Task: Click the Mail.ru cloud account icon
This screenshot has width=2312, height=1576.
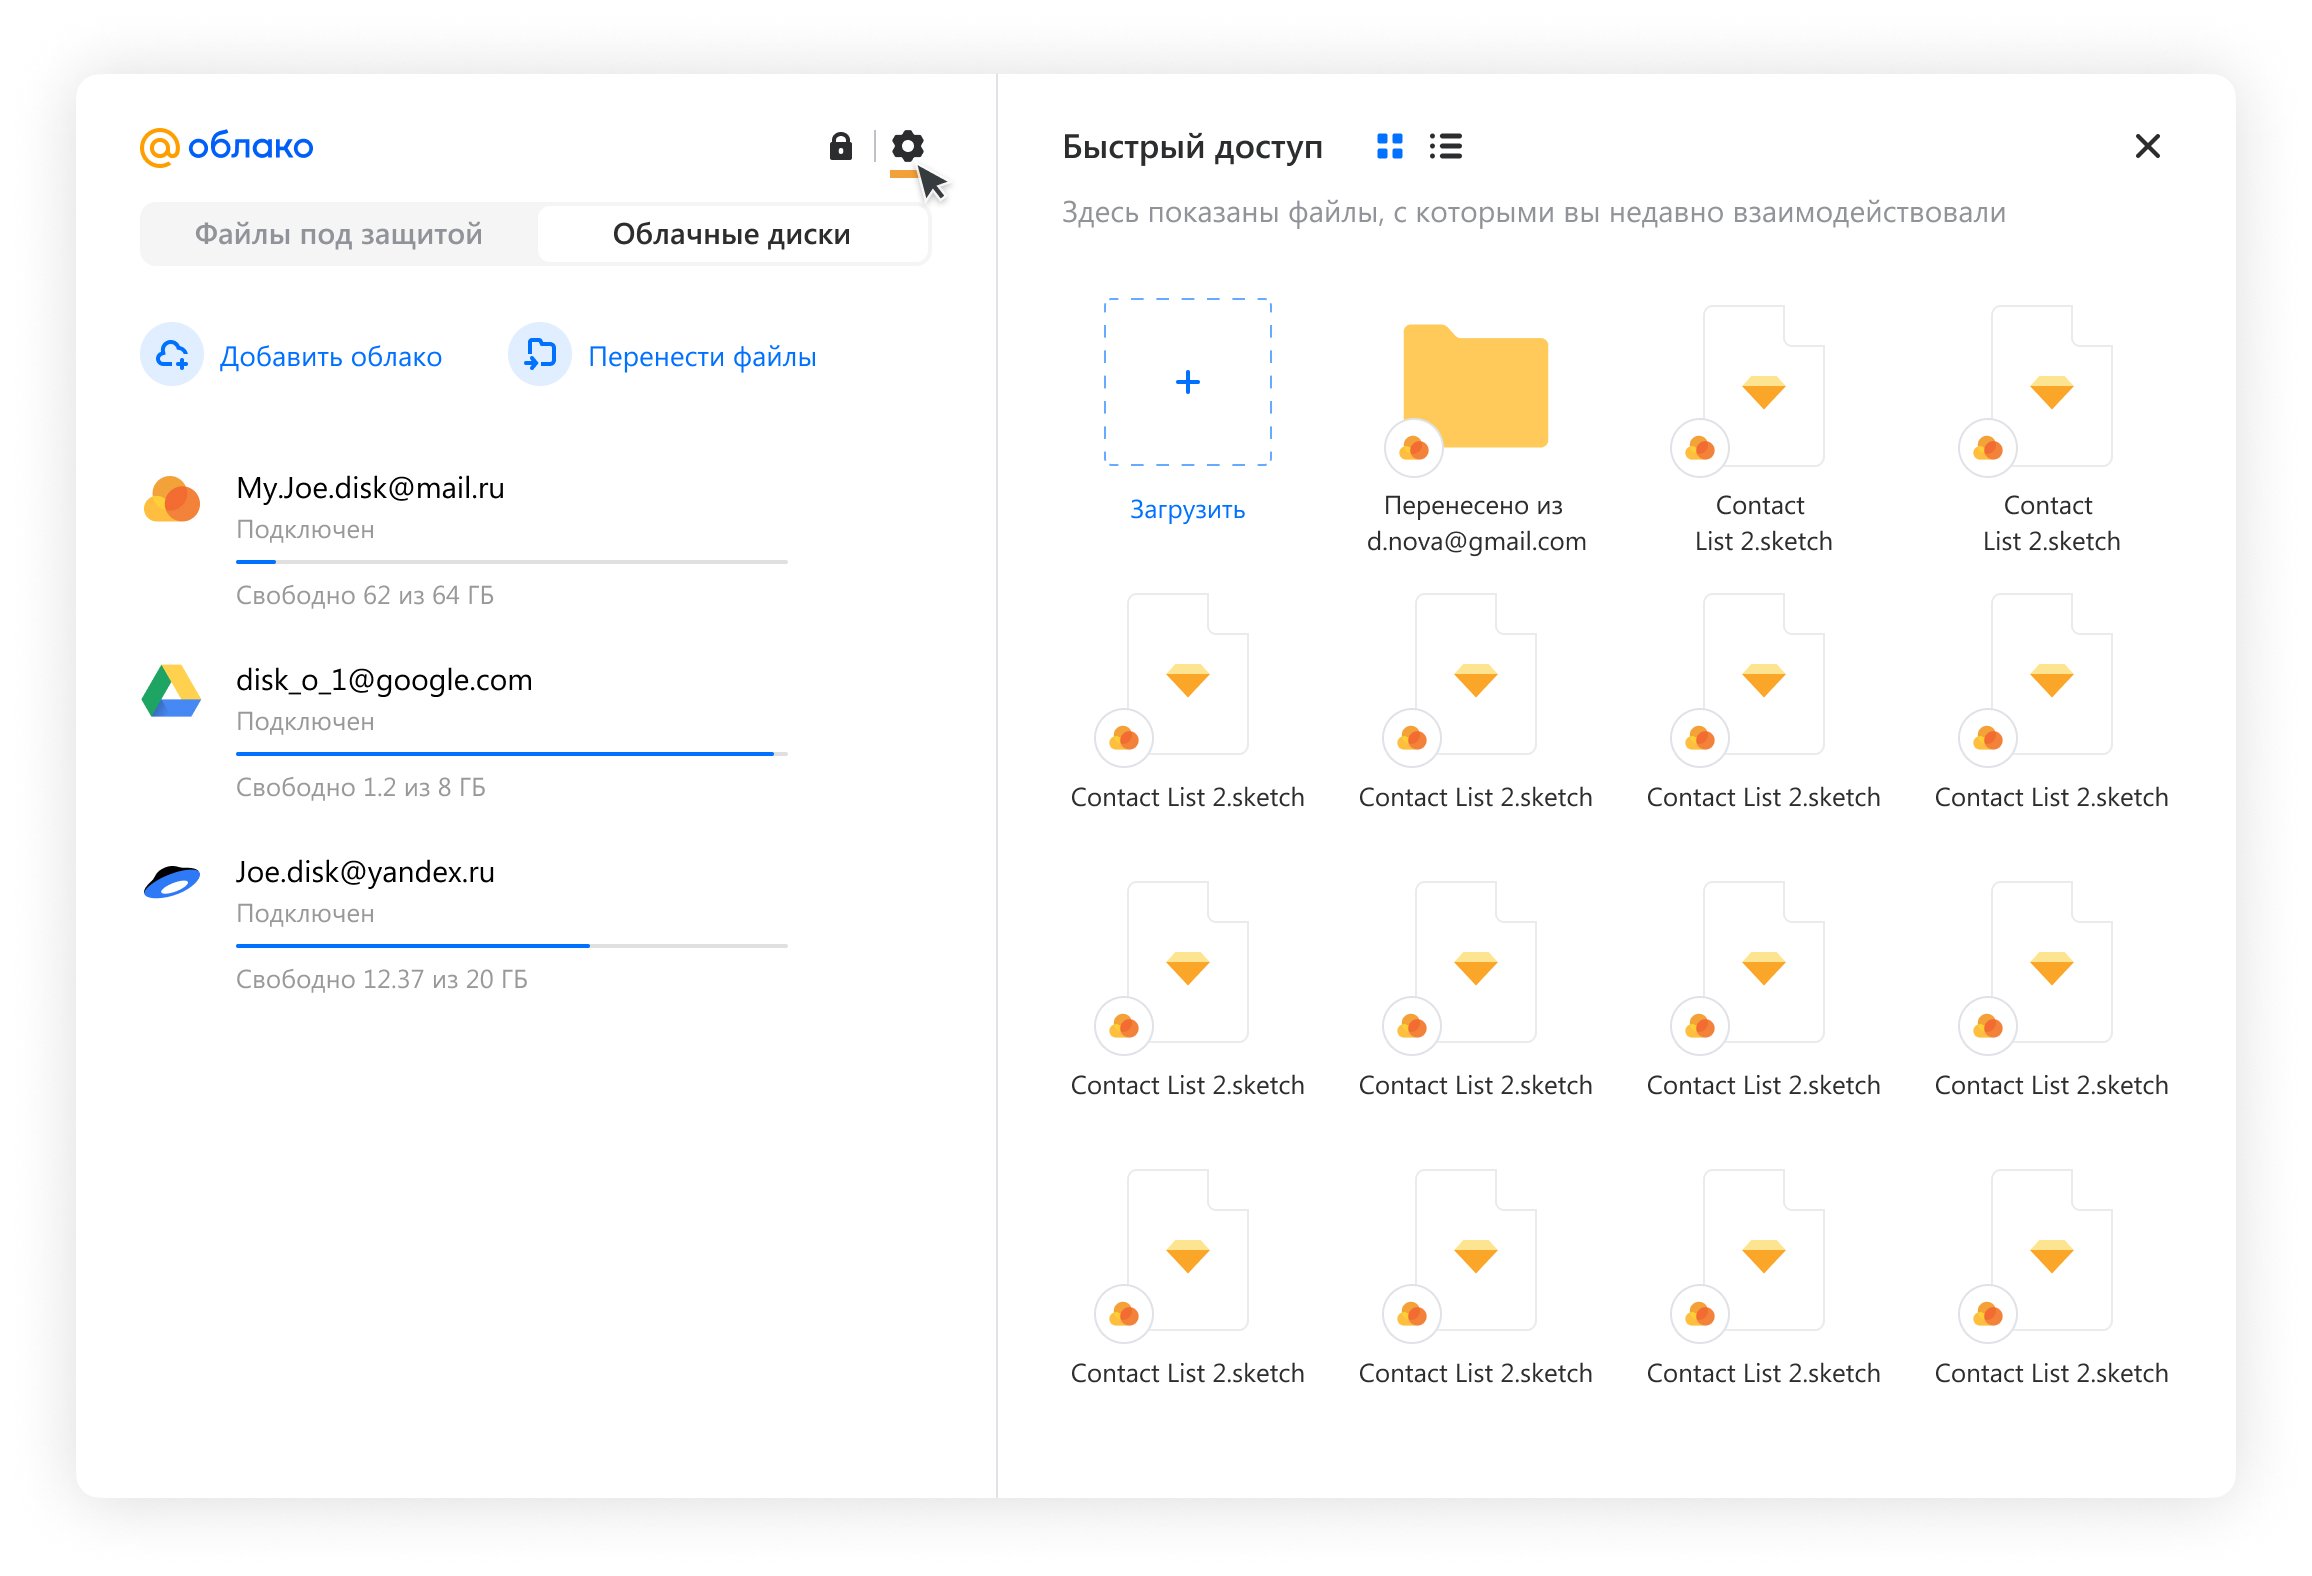Action: pyautogui.click(x=172, y=499)
